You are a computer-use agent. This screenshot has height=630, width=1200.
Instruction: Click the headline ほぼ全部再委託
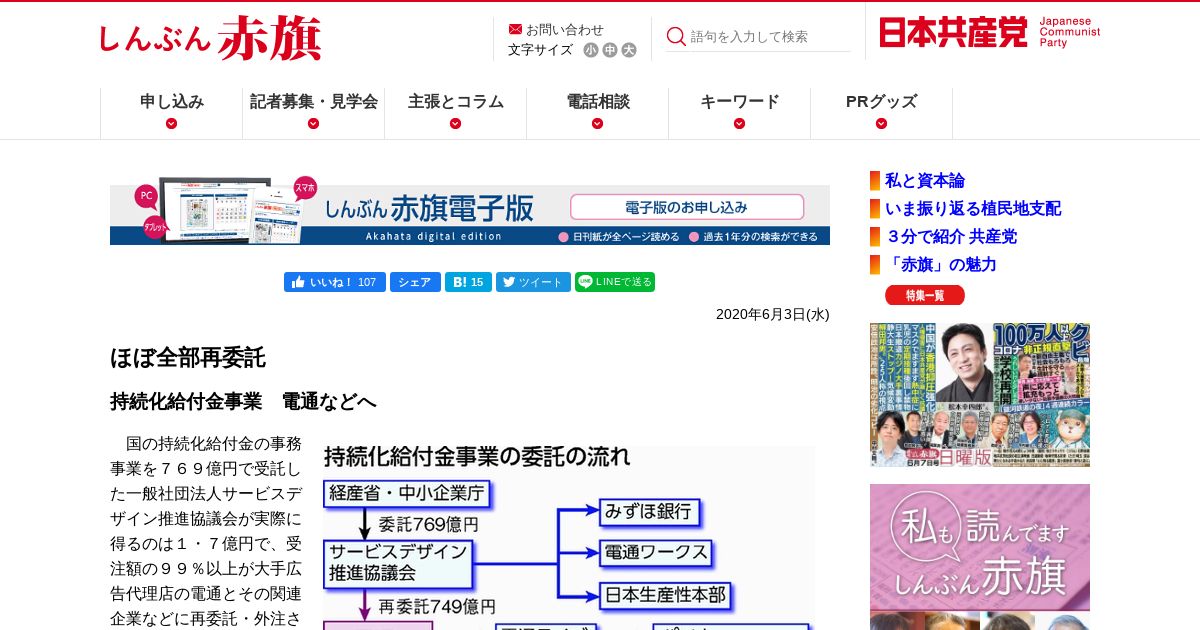click(188, 358)
